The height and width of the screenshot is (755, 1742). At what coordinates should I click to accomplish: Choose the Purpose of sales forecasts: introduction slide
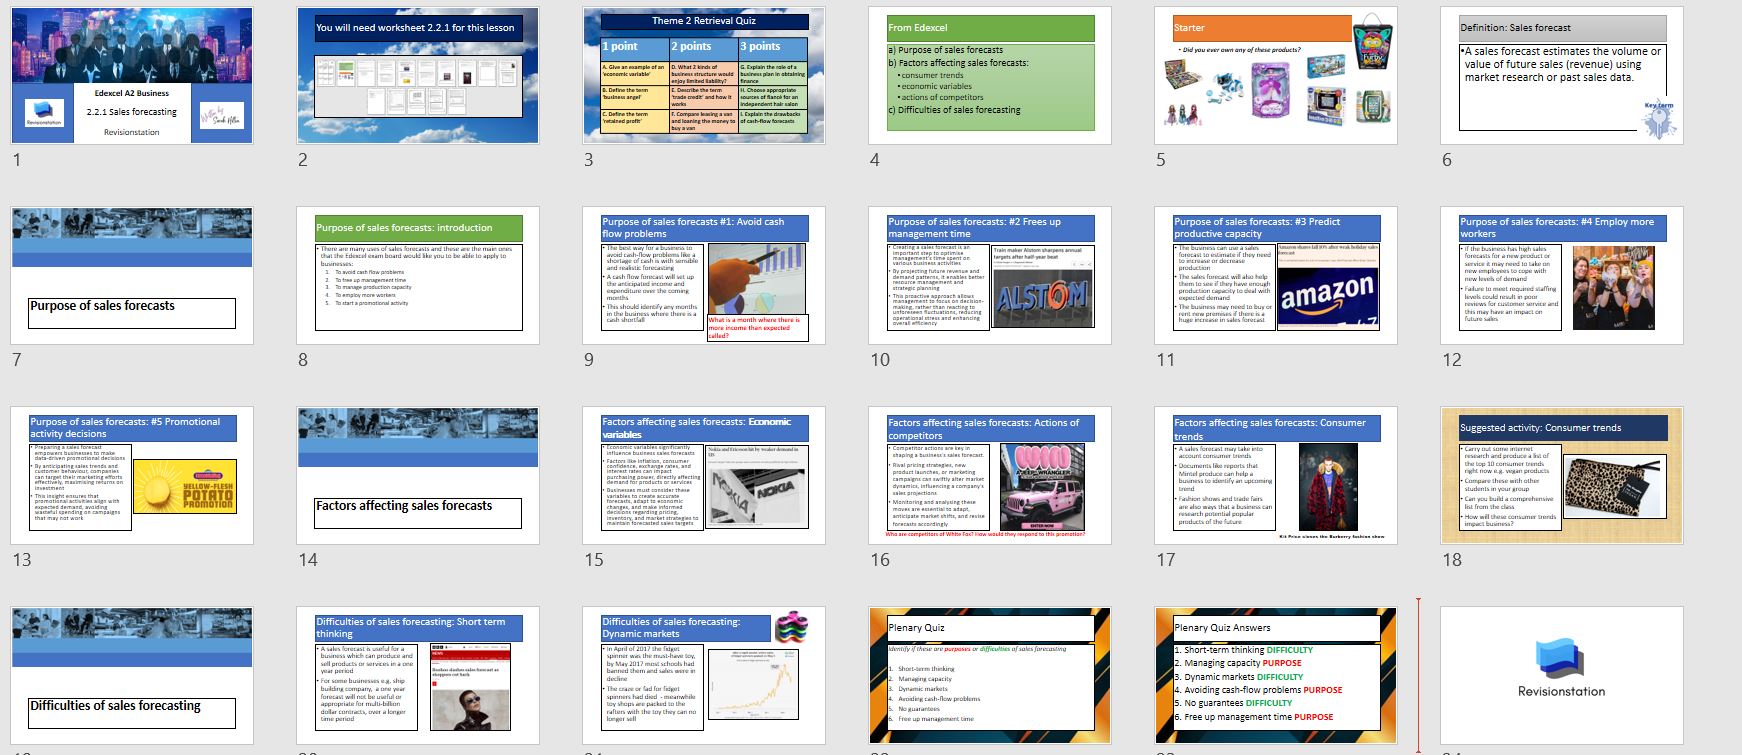click(x=418, y=276)
